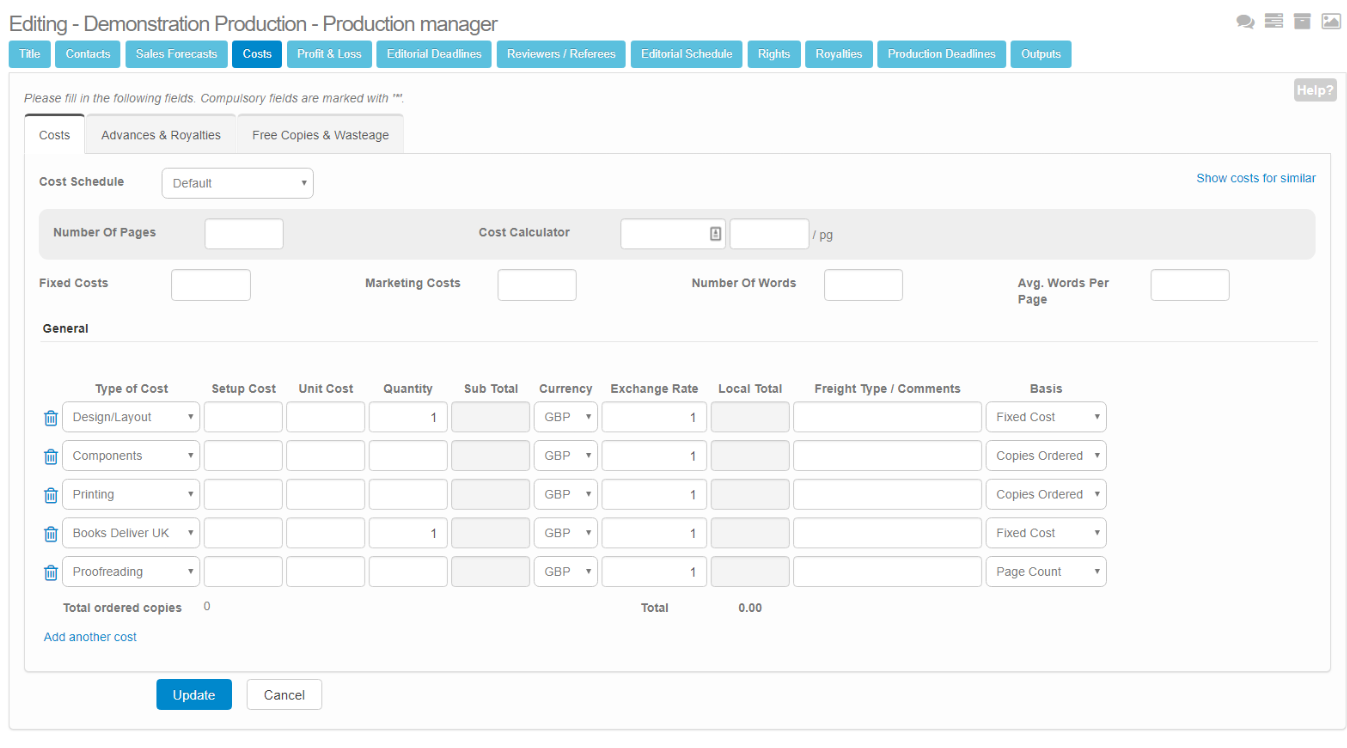Click trash icon beside Books Deliver UK
1347x748 pixels.
point(51,534)
